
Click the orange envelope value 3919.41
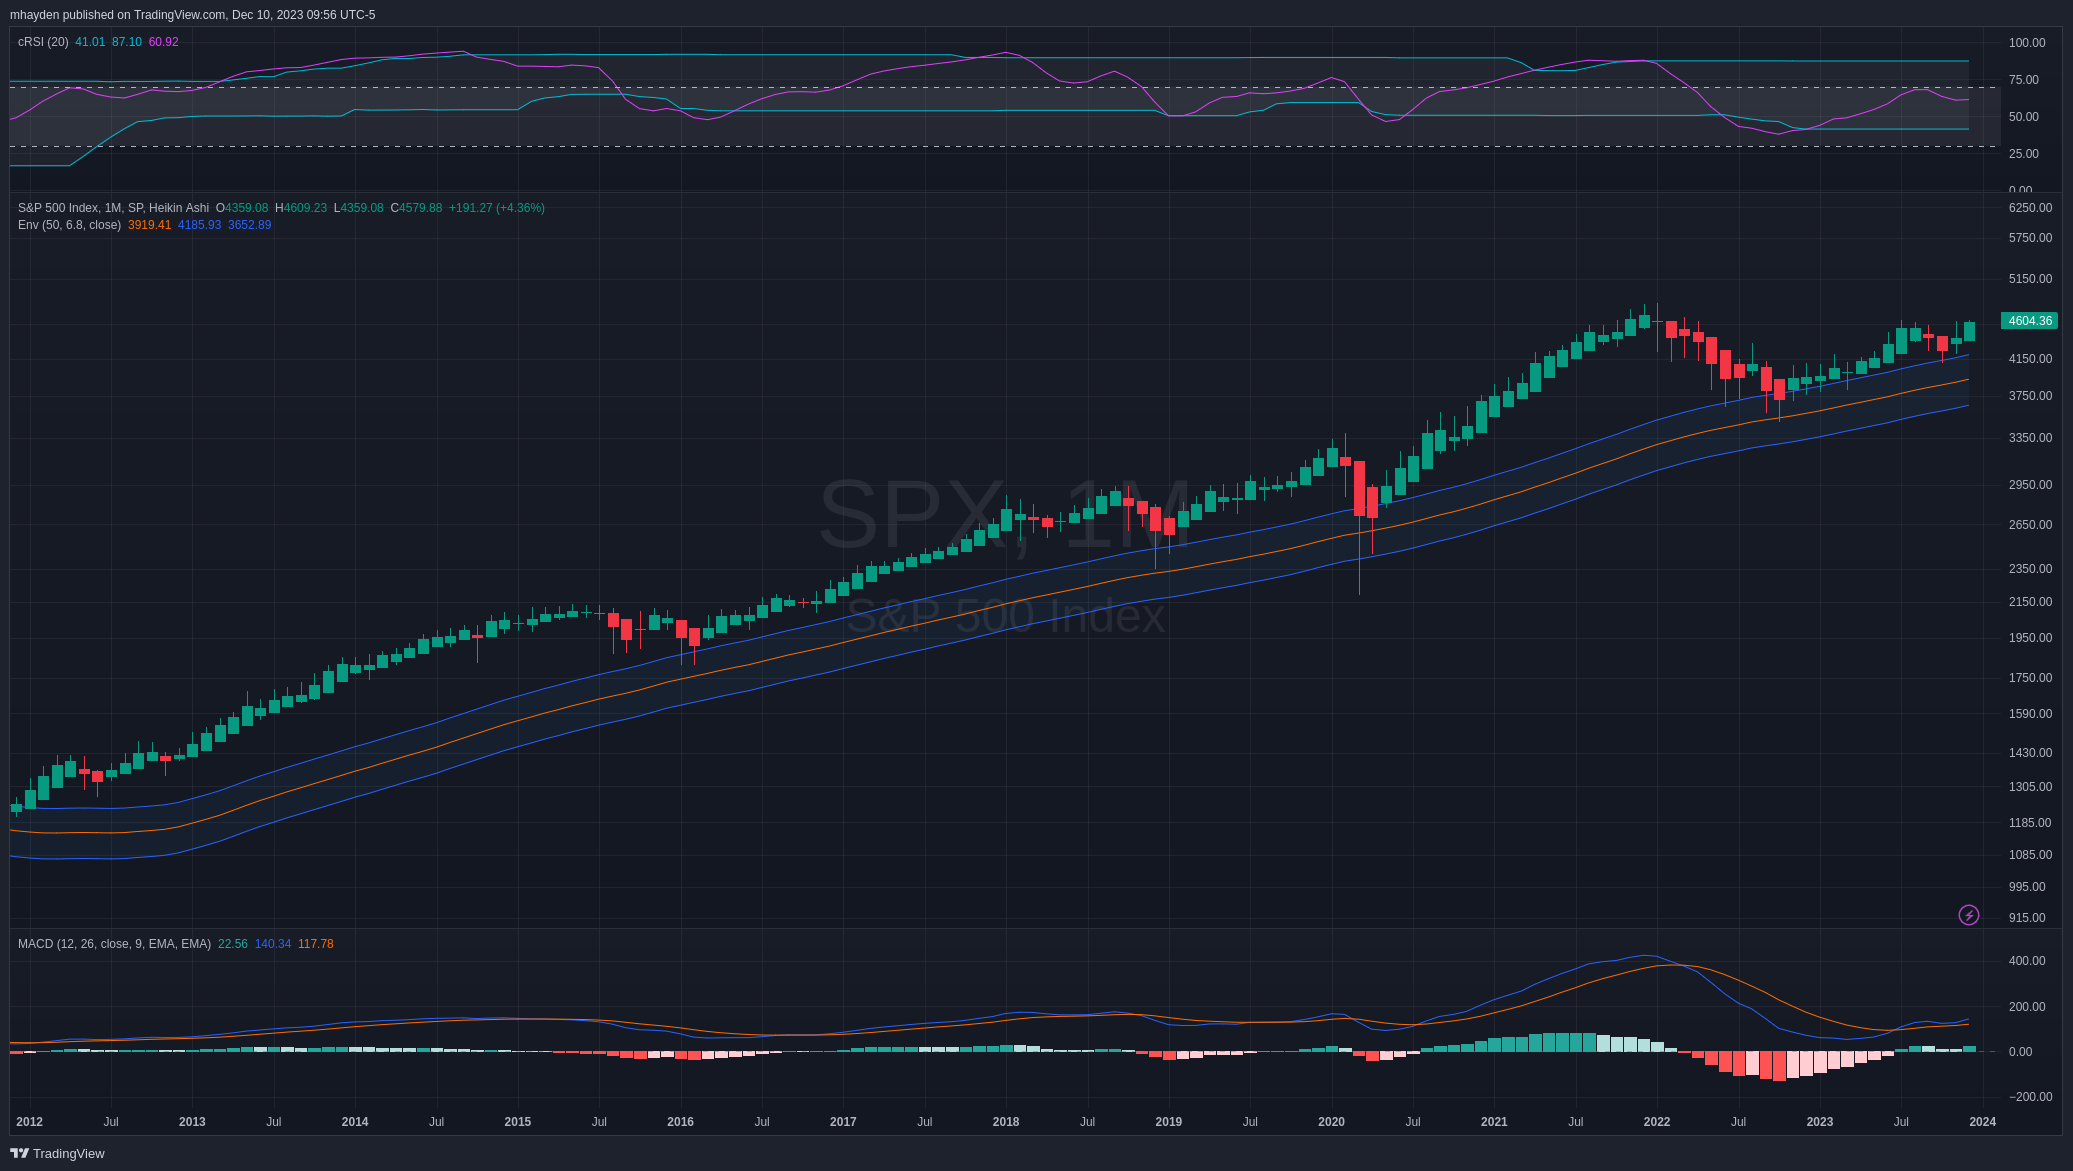point(150,225)
